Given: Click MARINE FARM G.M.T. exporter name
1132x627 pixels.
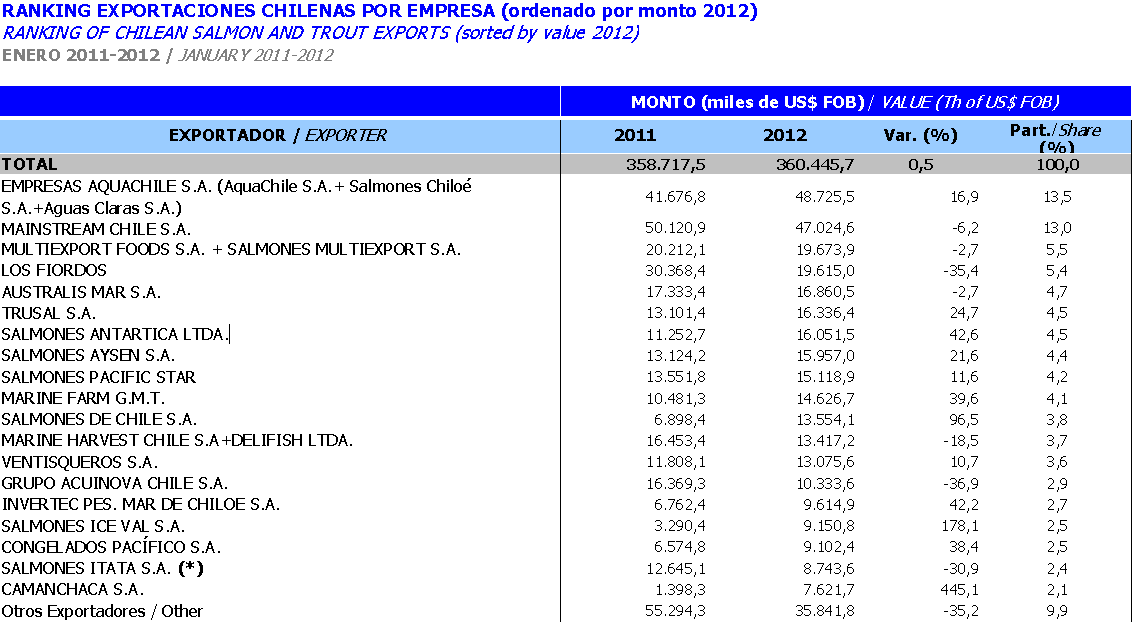Looking at the screenshot, I should point(83,398).
